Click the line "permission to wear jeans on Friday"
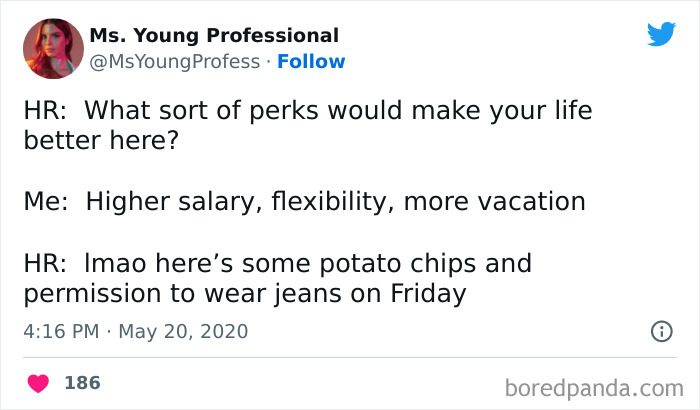 pyautogui.click(x=245, y=294)
